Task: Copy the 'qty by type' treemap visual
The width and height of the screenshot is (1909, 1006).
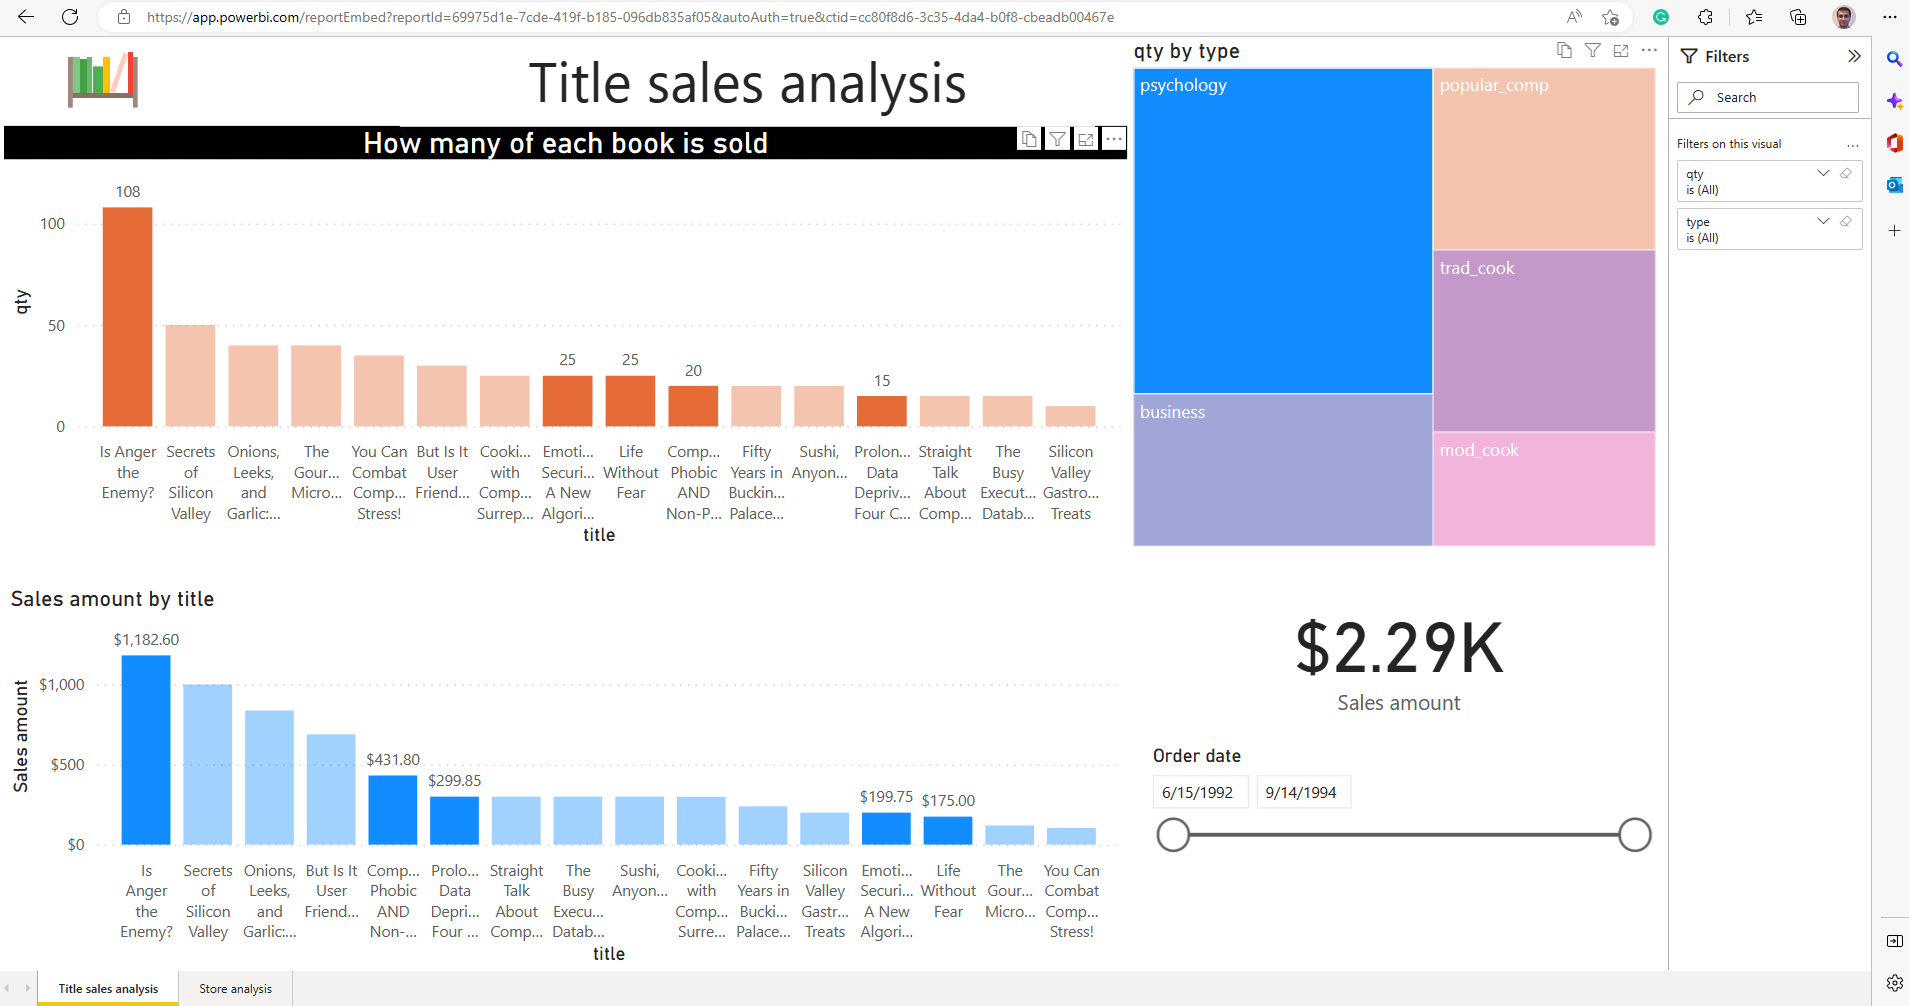Action: (1564, 50)
